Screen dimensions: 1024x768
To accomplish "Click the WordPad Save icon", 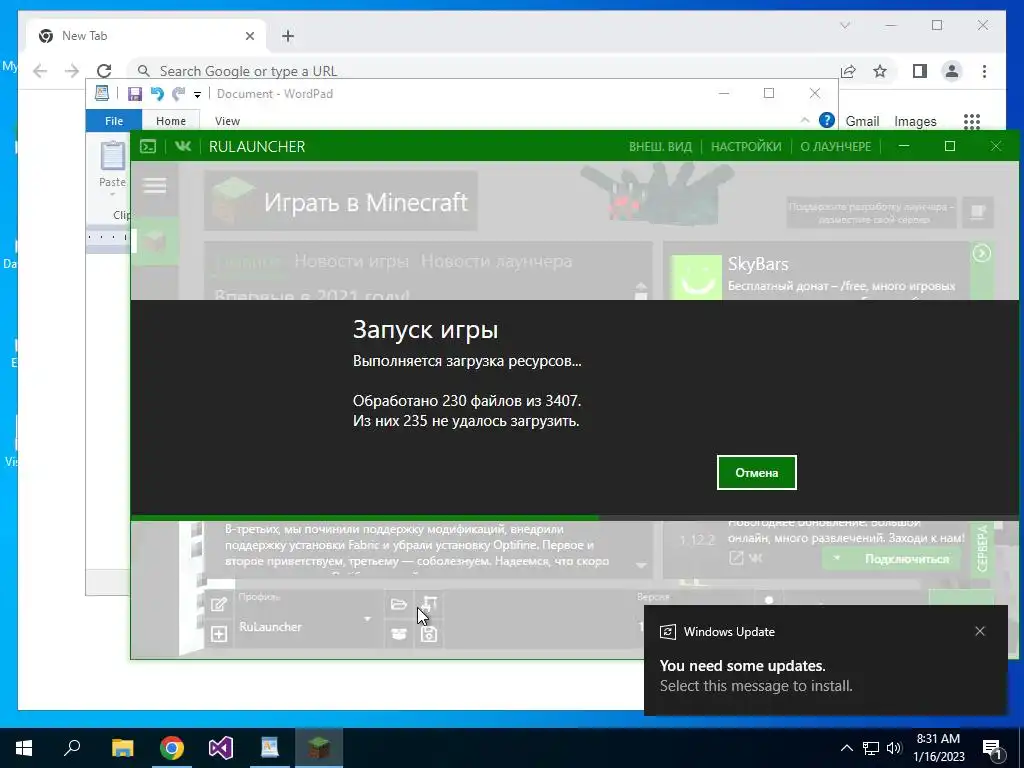I will [135, 94].
